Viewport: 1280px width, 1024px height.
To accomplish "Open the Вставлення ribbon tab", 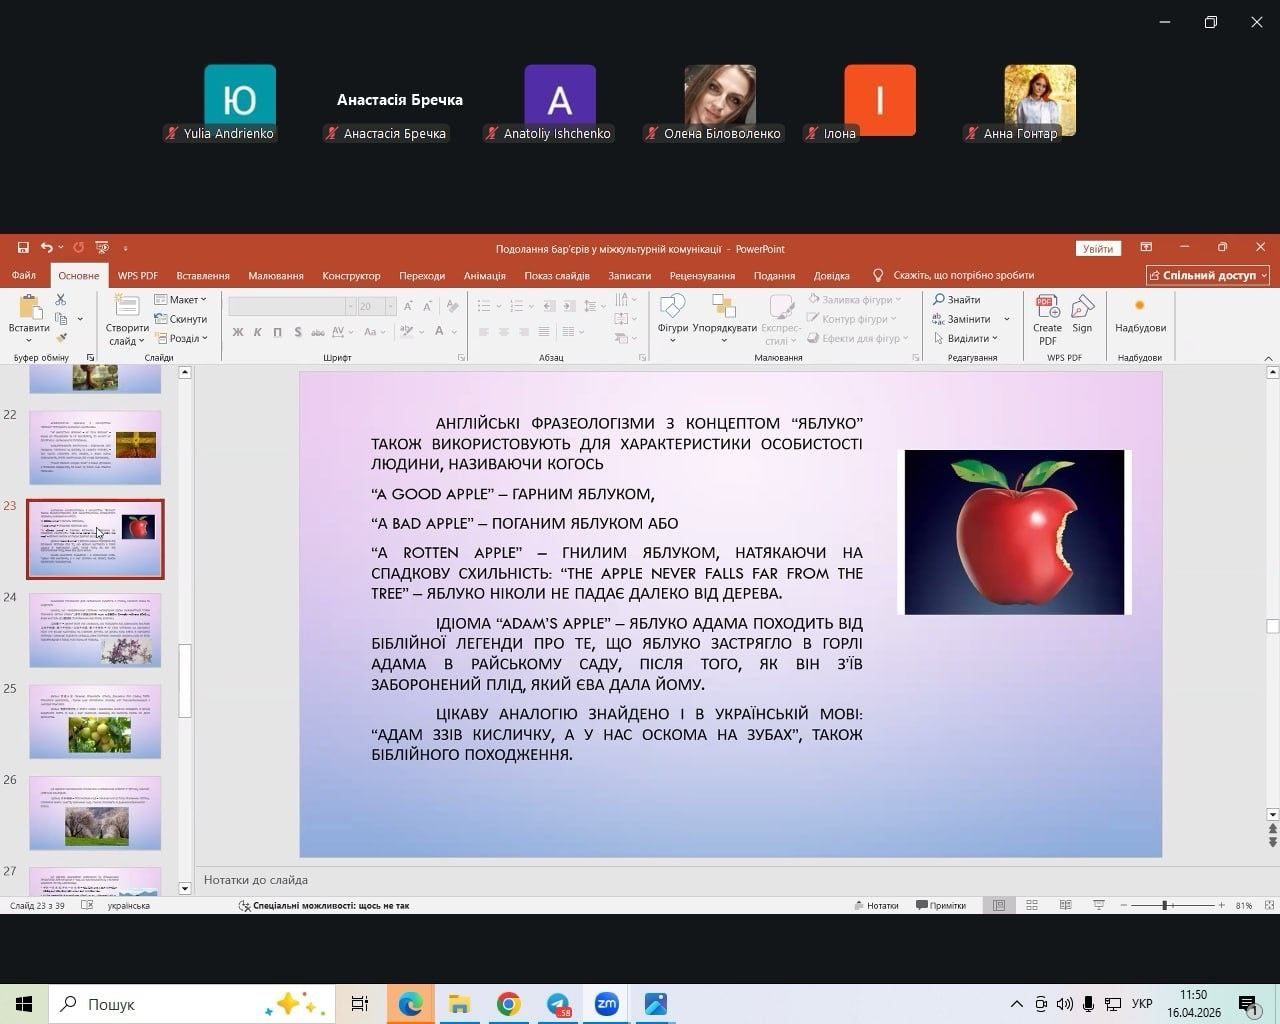I will (x=203, y=276).
